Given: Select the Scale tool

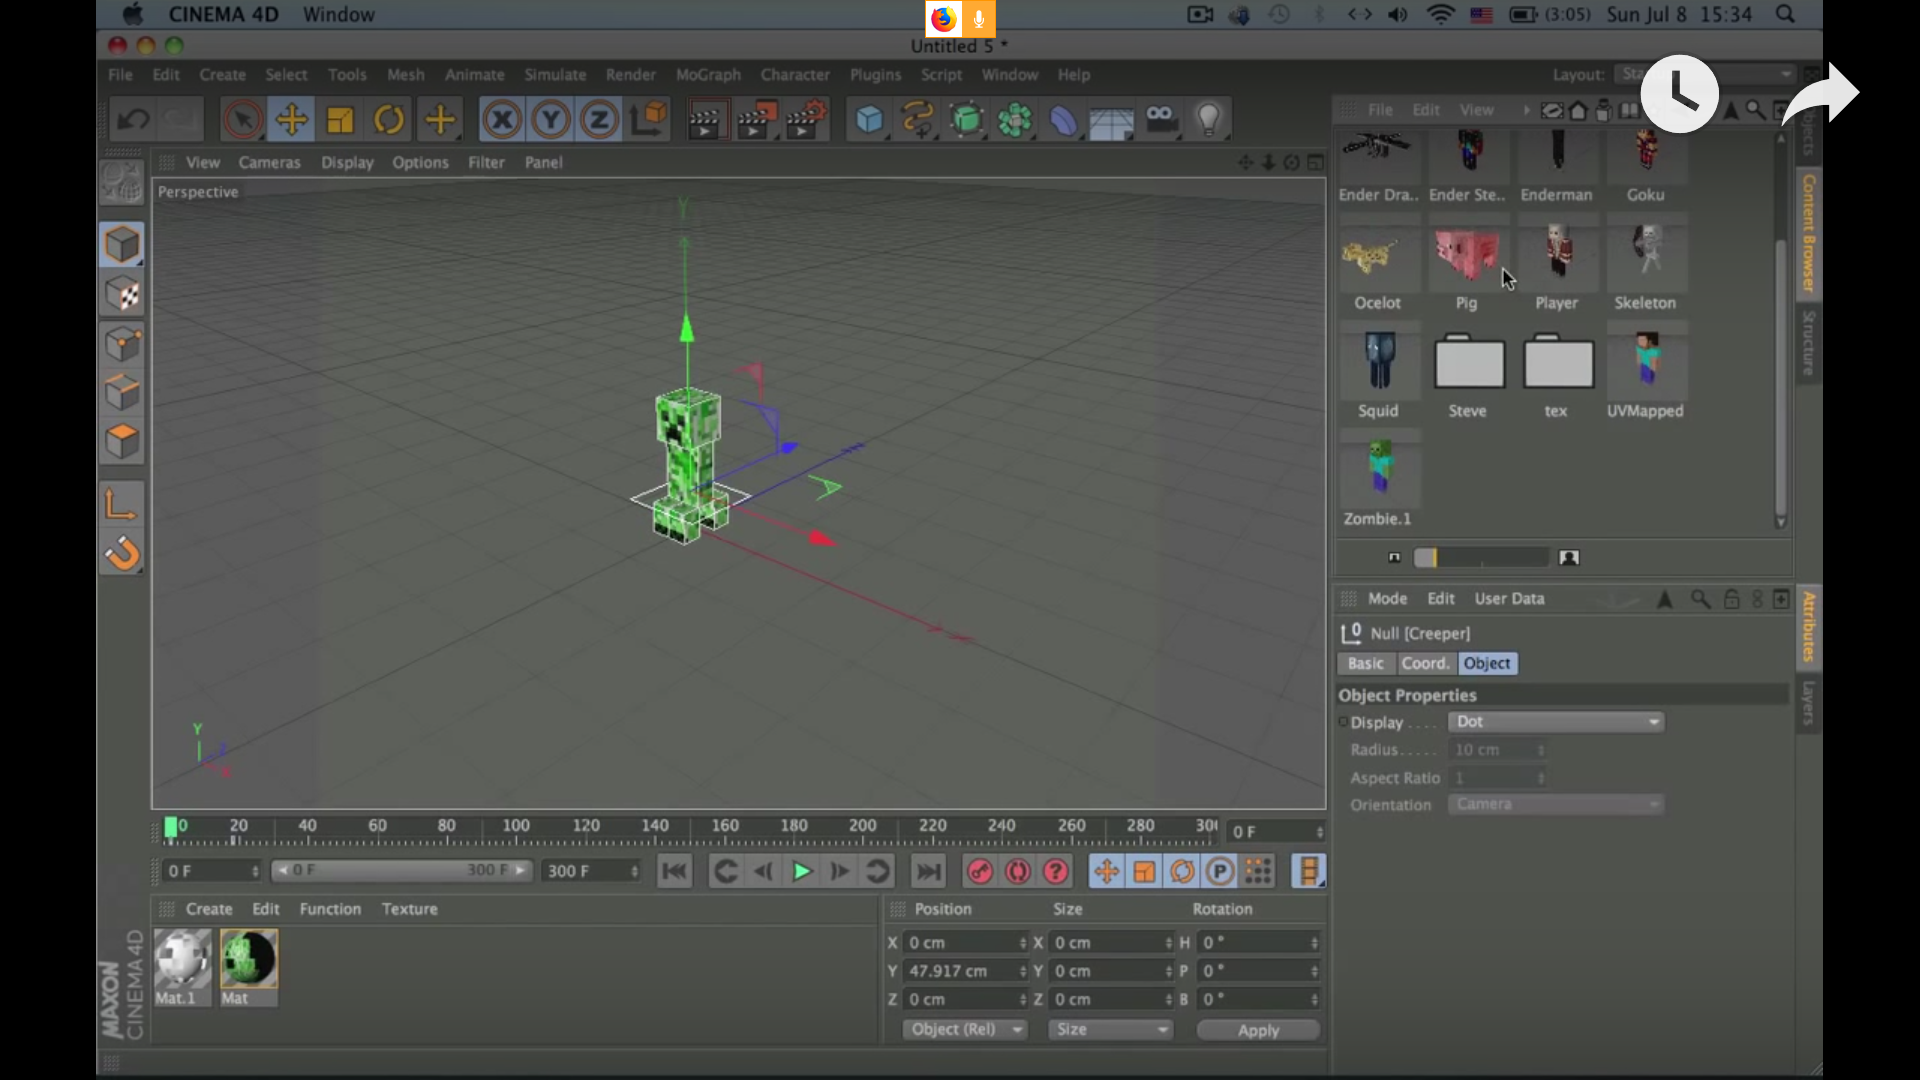Looking at the screenshot, I should point(340,120).
